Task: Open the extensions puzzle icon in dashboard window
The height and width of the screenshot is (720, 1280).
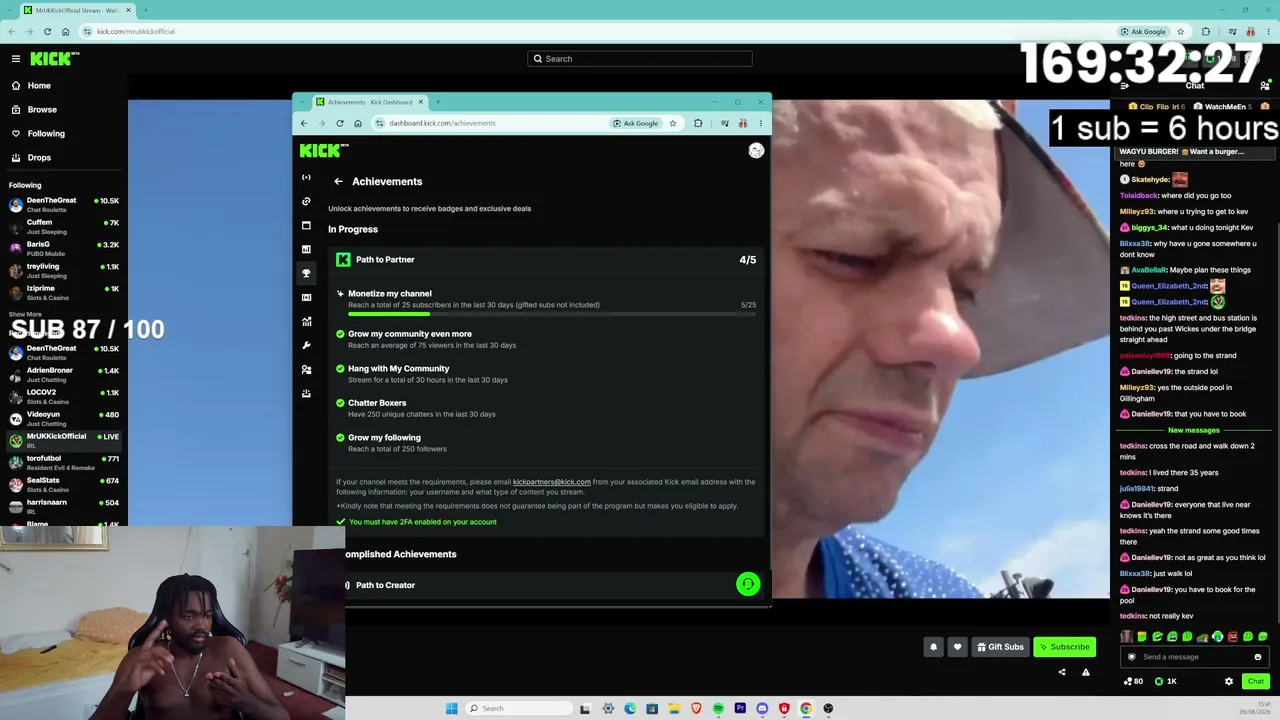Action: pyautogui.click(x=698, y=123)
